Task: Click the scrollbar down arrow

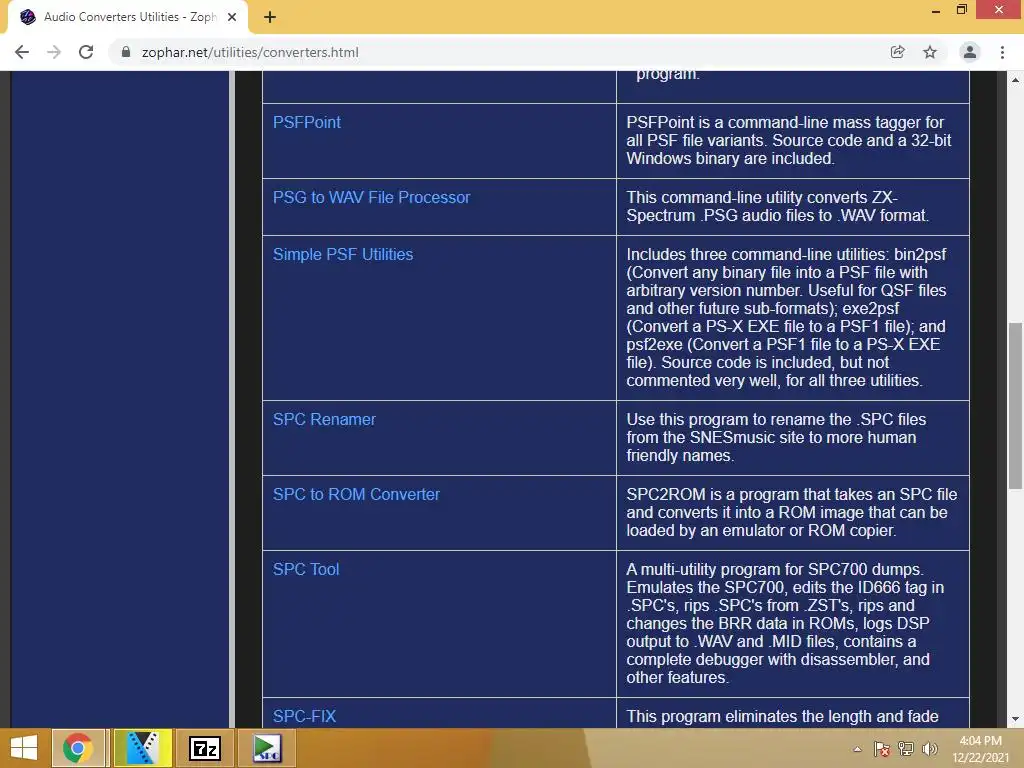Action: point(1015,719)
